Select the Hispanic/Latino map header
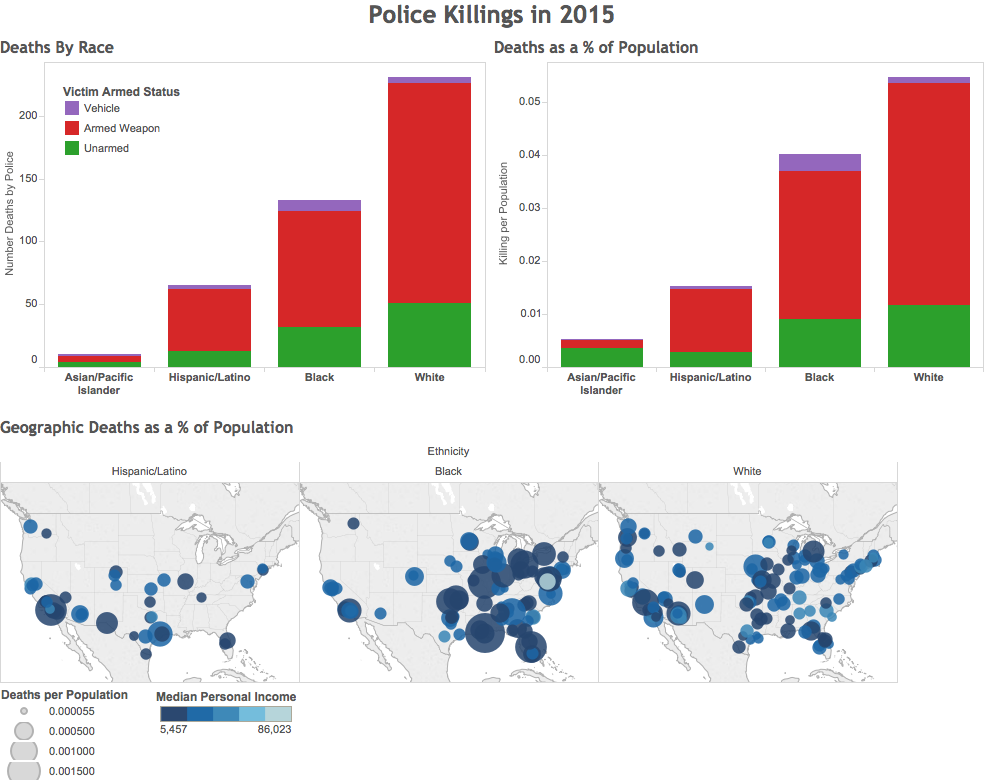984x784 pixels. [149, 471]
